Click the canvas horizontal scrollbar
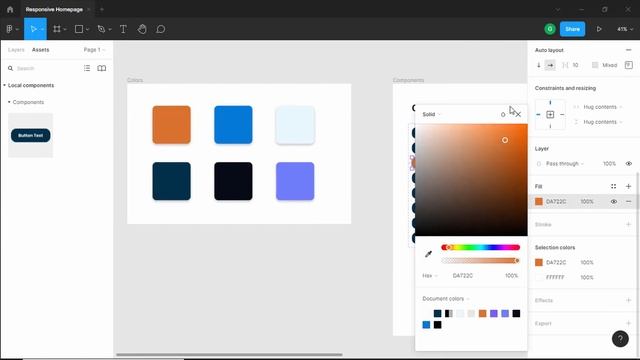This screenshot has width=640, height=360. [229, 355]
